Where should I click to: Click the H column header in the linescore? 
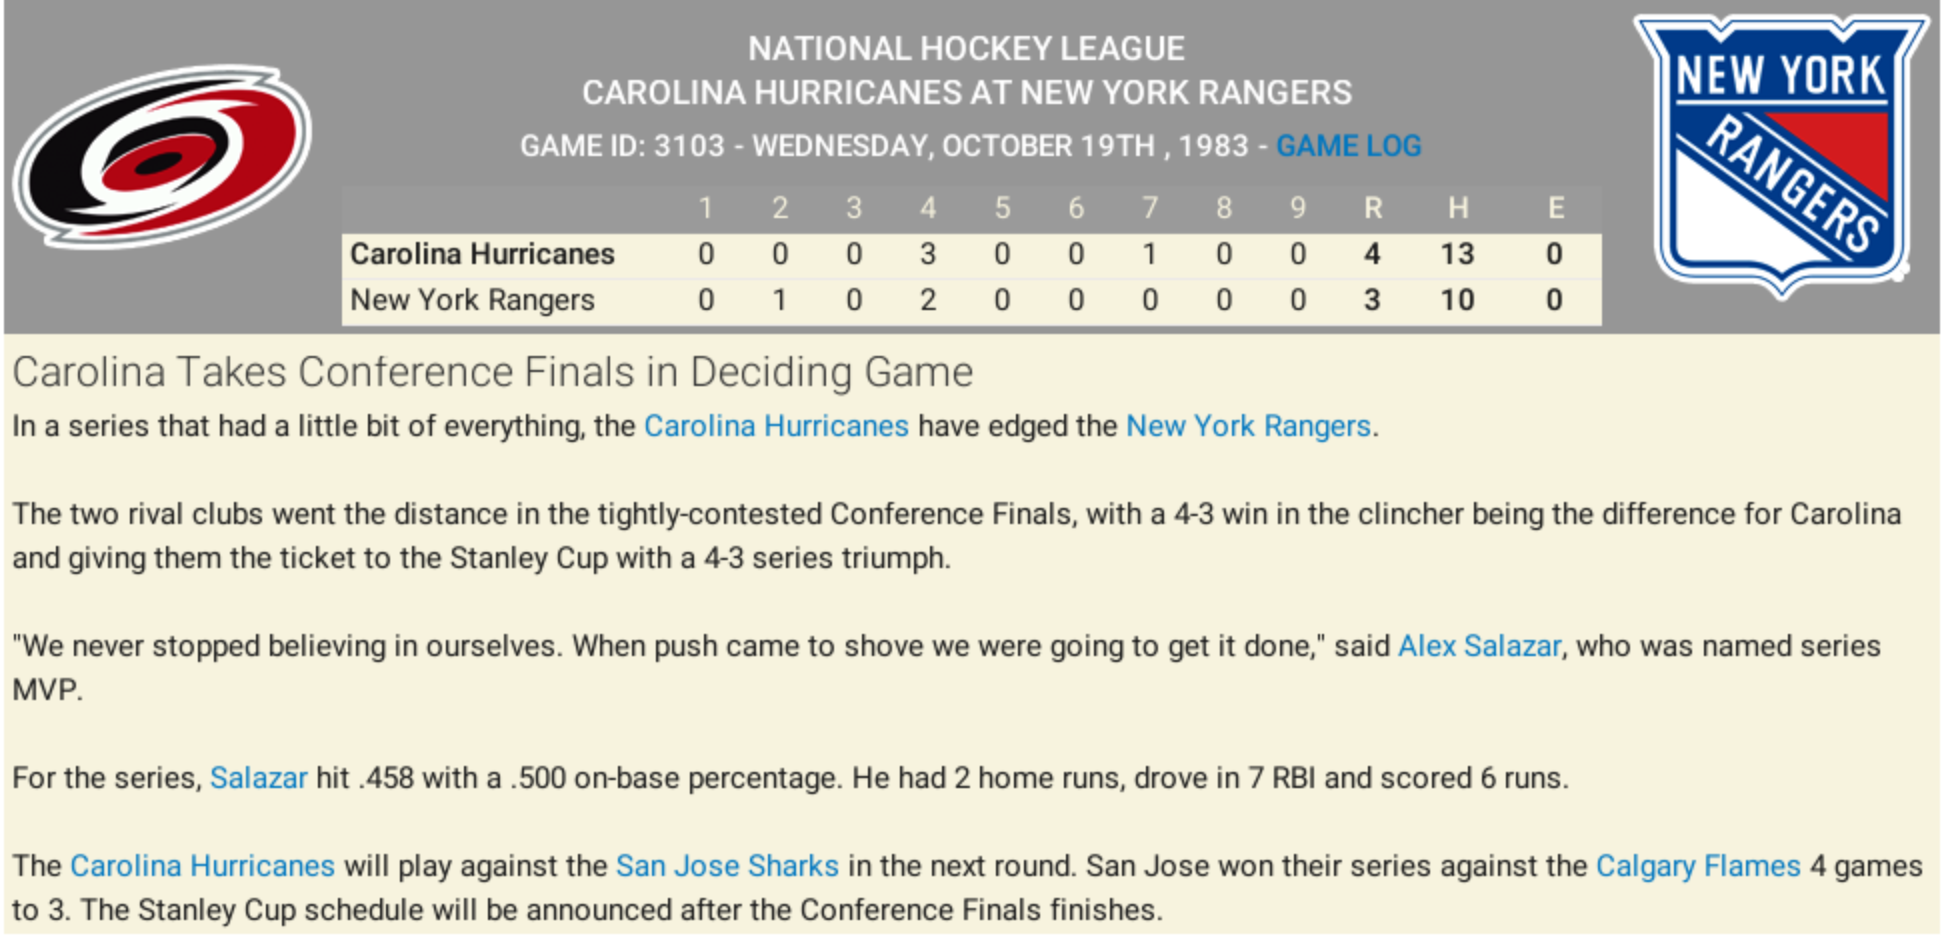tap(1457, 208)
